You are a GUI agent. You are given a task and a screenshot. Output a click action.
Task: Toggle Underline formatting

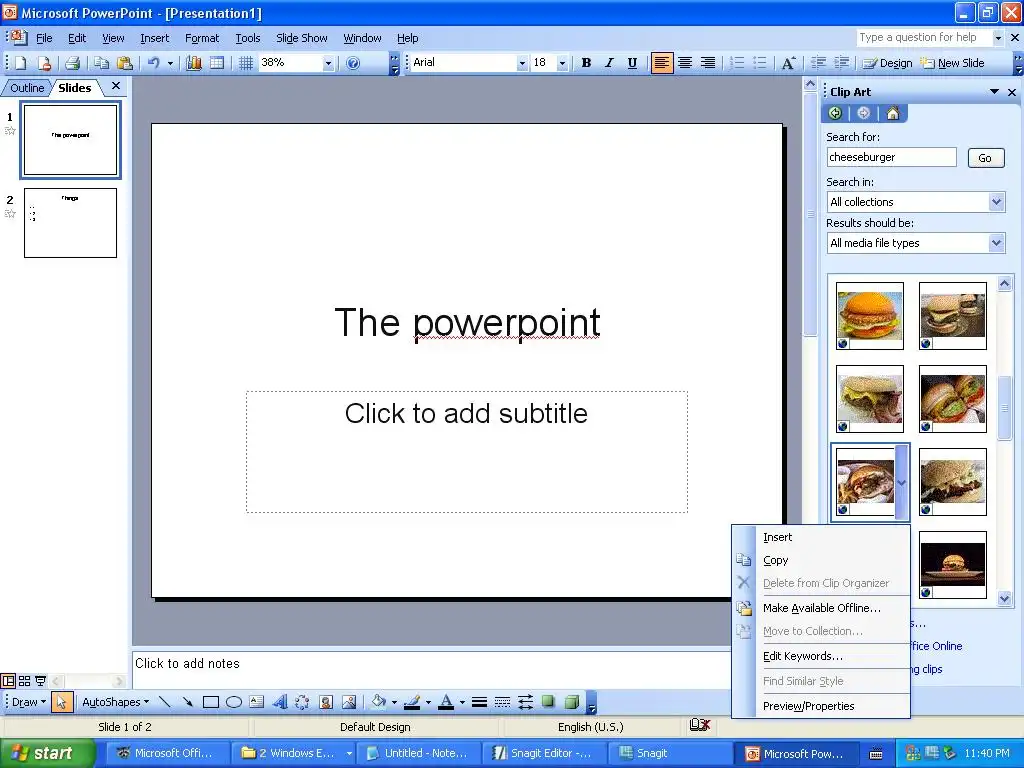click(x=632, y=63)
